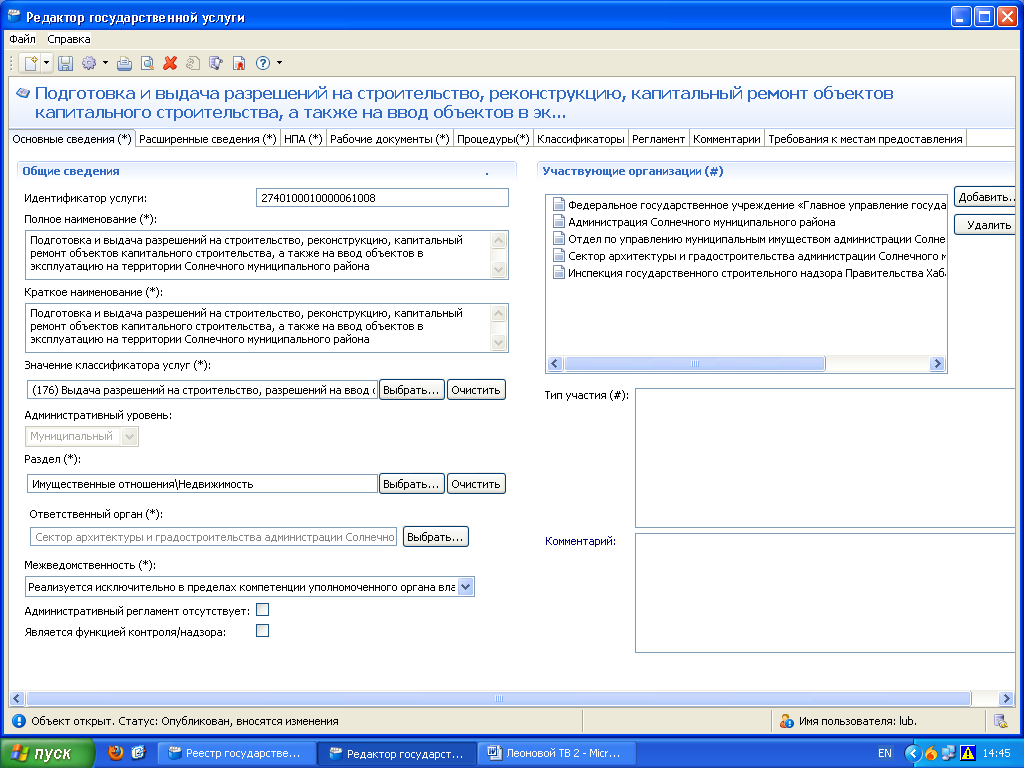
Task: Open Firefox from the quick launch bar
Action: pyautogui.click(x=116, y=753)
